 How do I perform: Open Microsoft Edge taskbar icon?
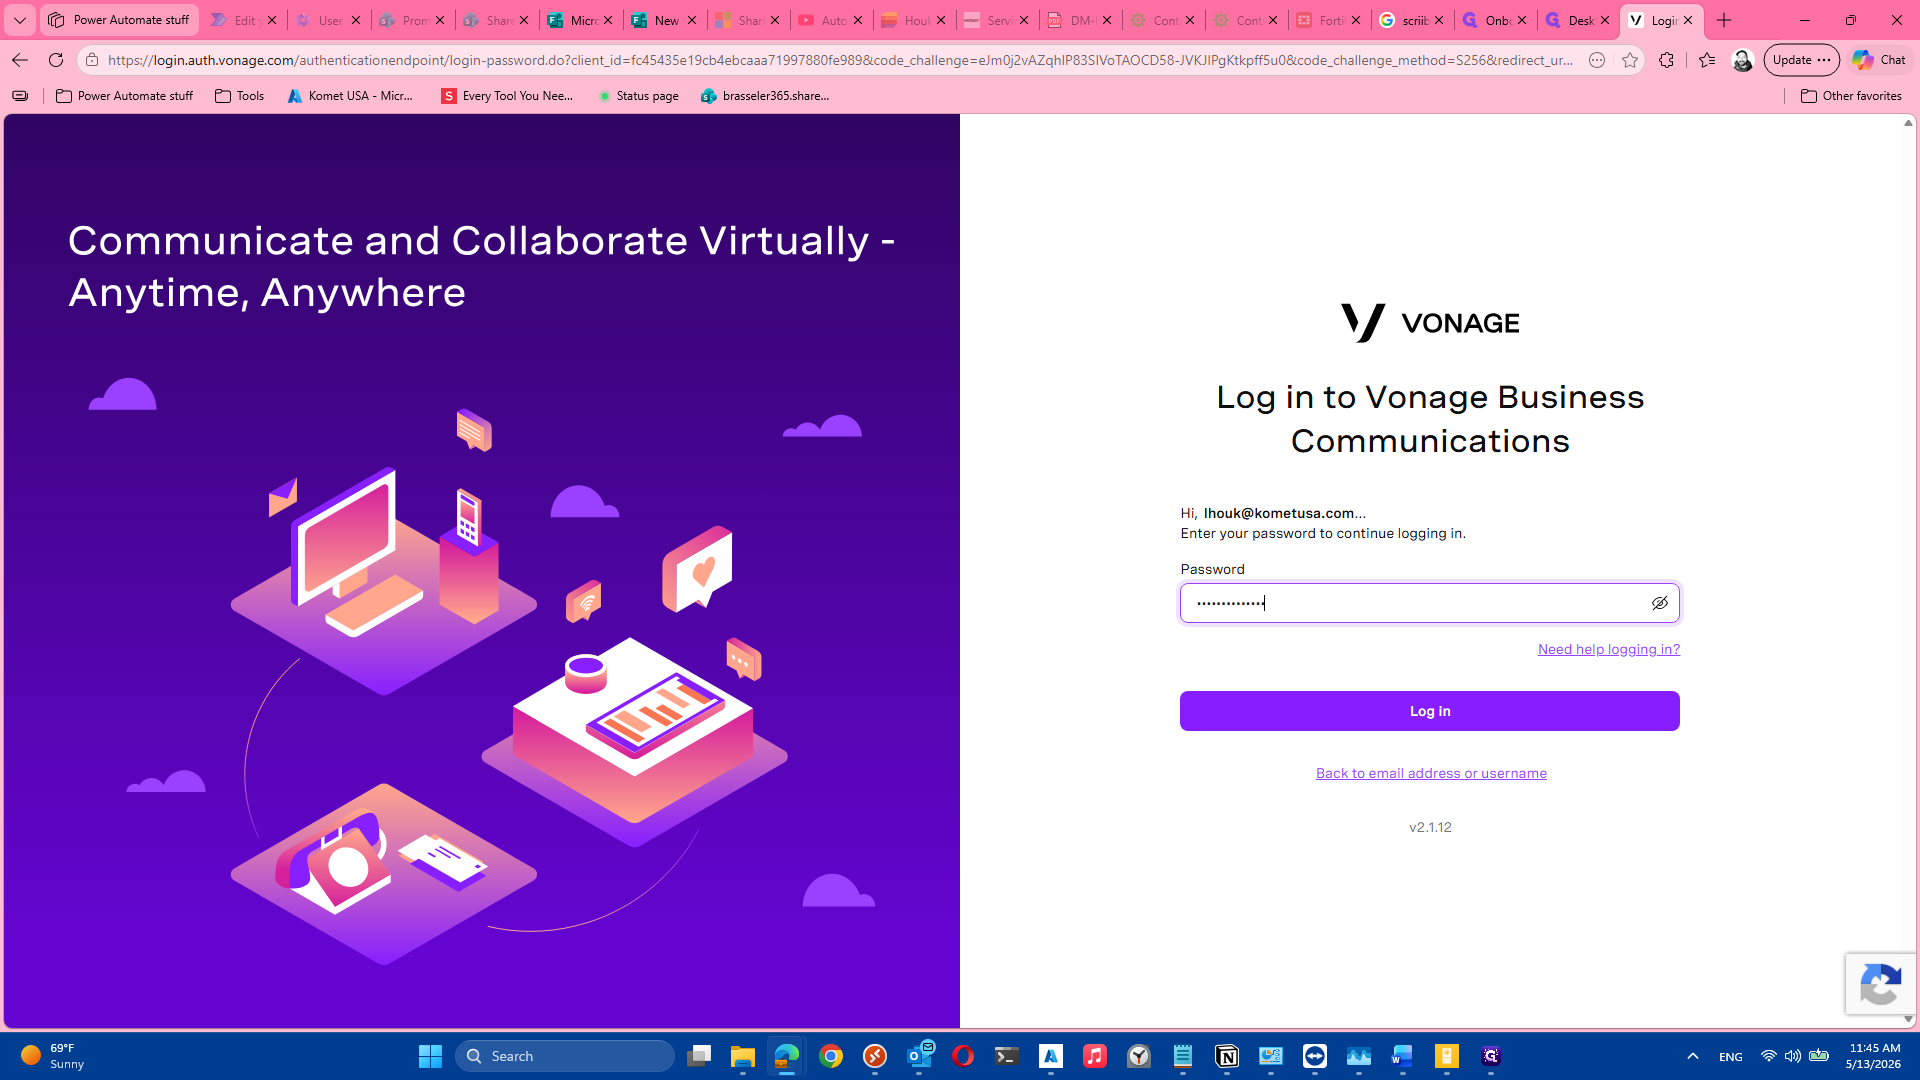(787, 1056)
